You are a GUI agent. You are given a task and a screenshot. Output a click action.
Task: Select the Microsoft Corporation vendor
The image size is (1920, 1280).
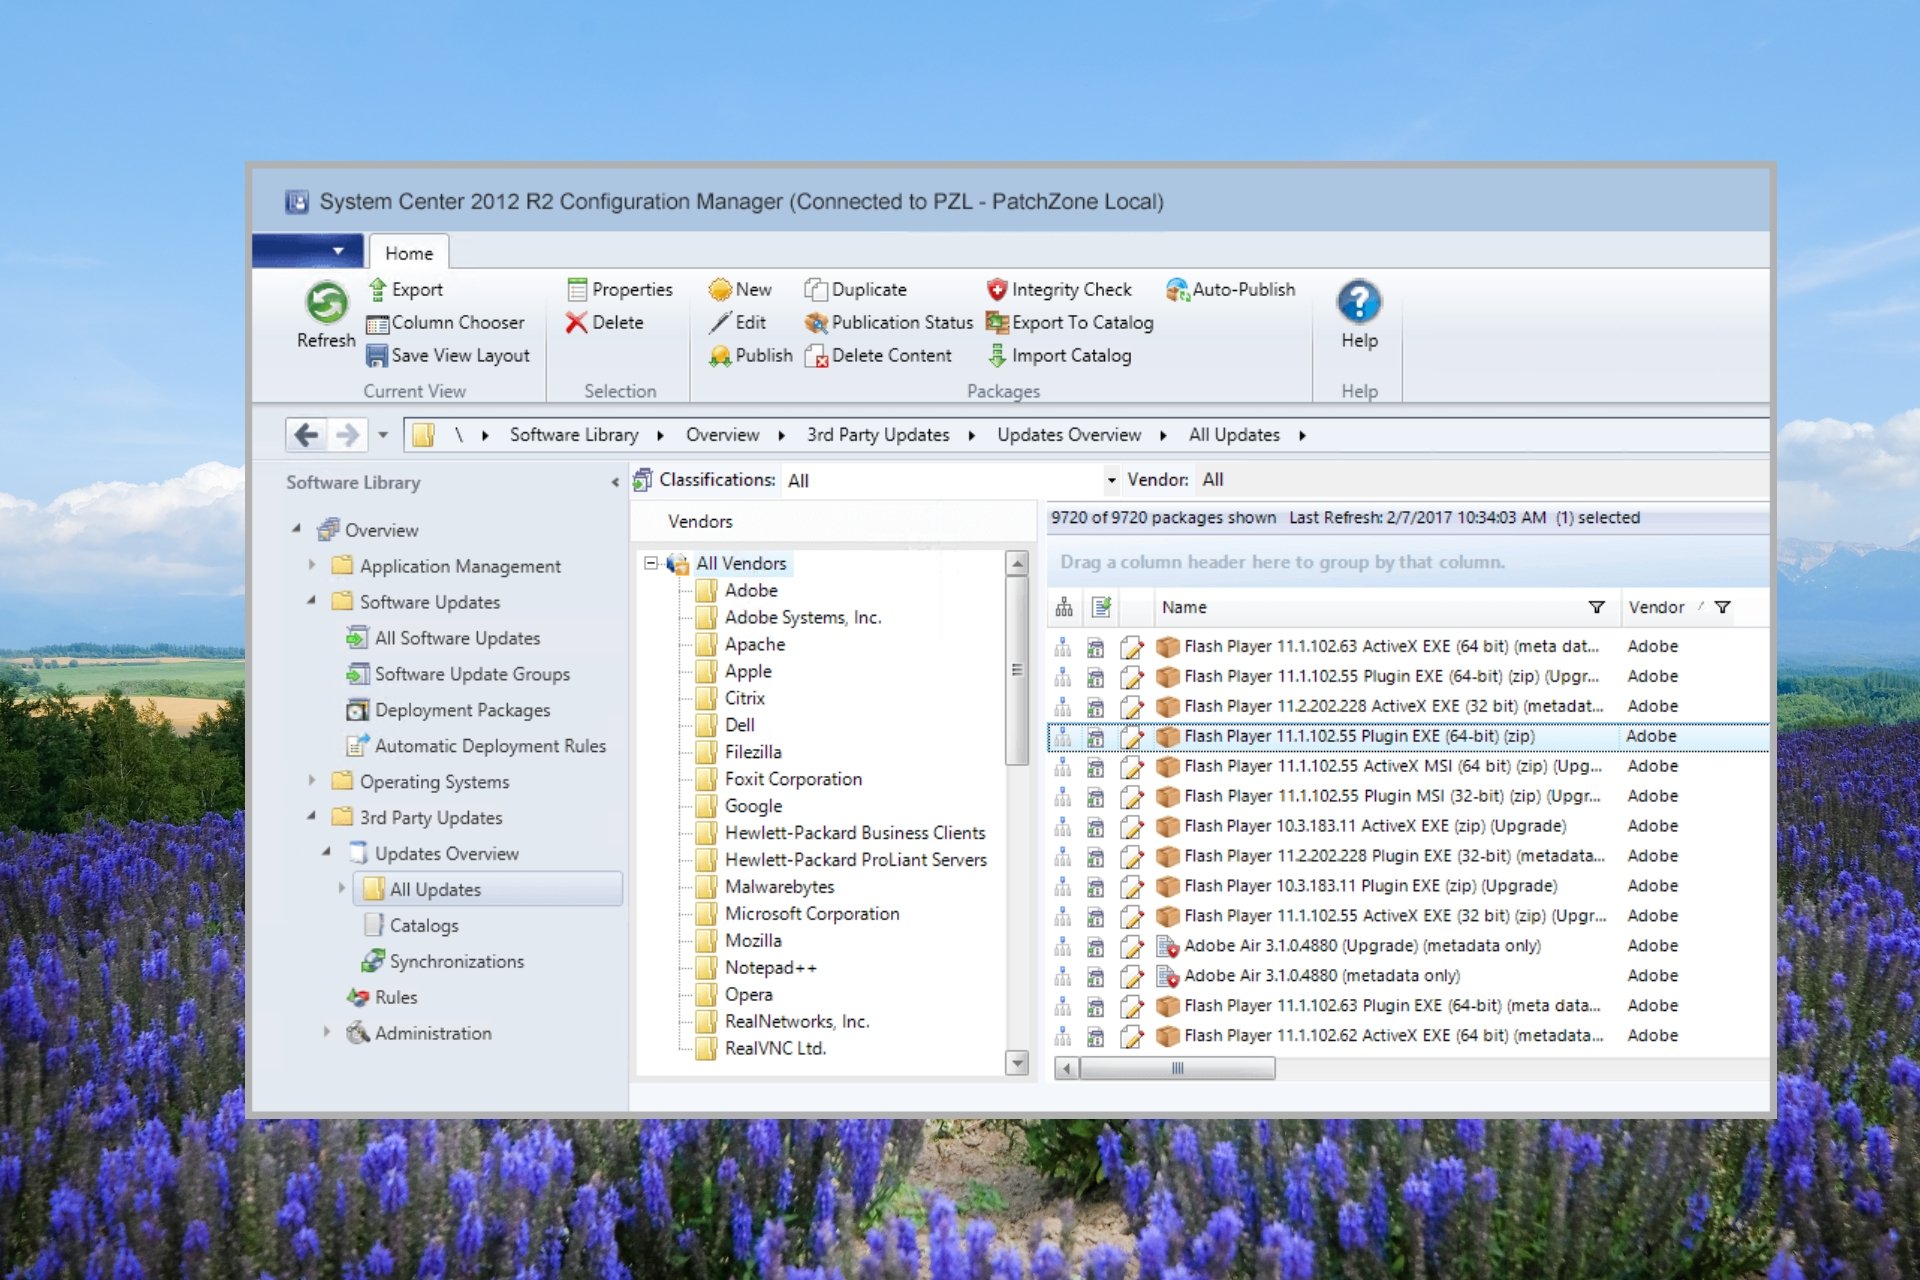pyautogui.click(x=798, y=913)
